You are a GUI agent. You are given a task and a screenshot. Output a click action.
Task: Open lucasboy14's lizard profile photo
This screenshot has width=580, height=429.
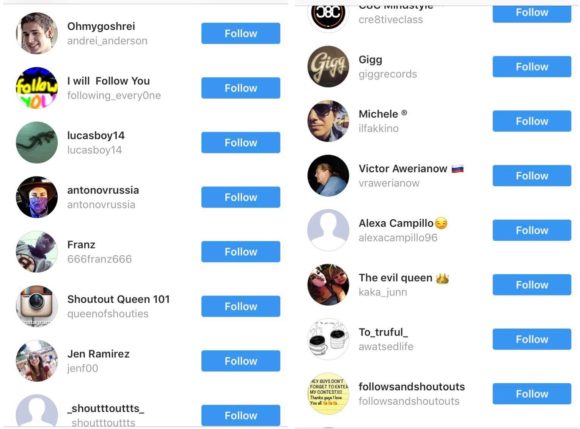(37, 142)
